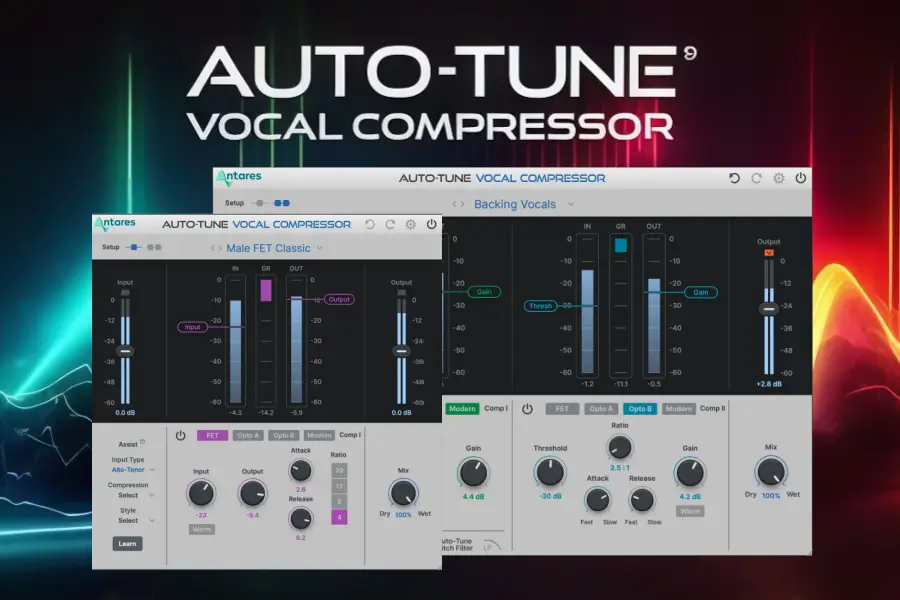Click blue Gain marker on Comp II meter
This screenshot has width=900, height=600.
pyautogui.click(x=700, y=292)
